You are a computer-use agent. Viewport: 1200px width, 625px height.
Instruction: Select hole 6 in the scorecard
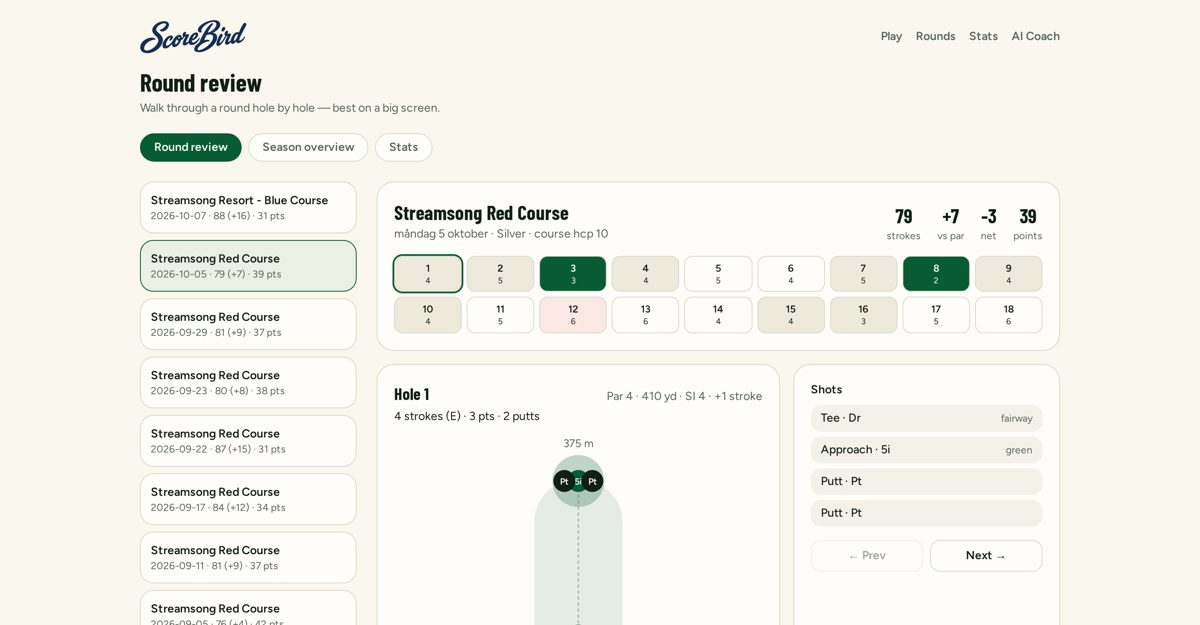[x=790, y=274]
